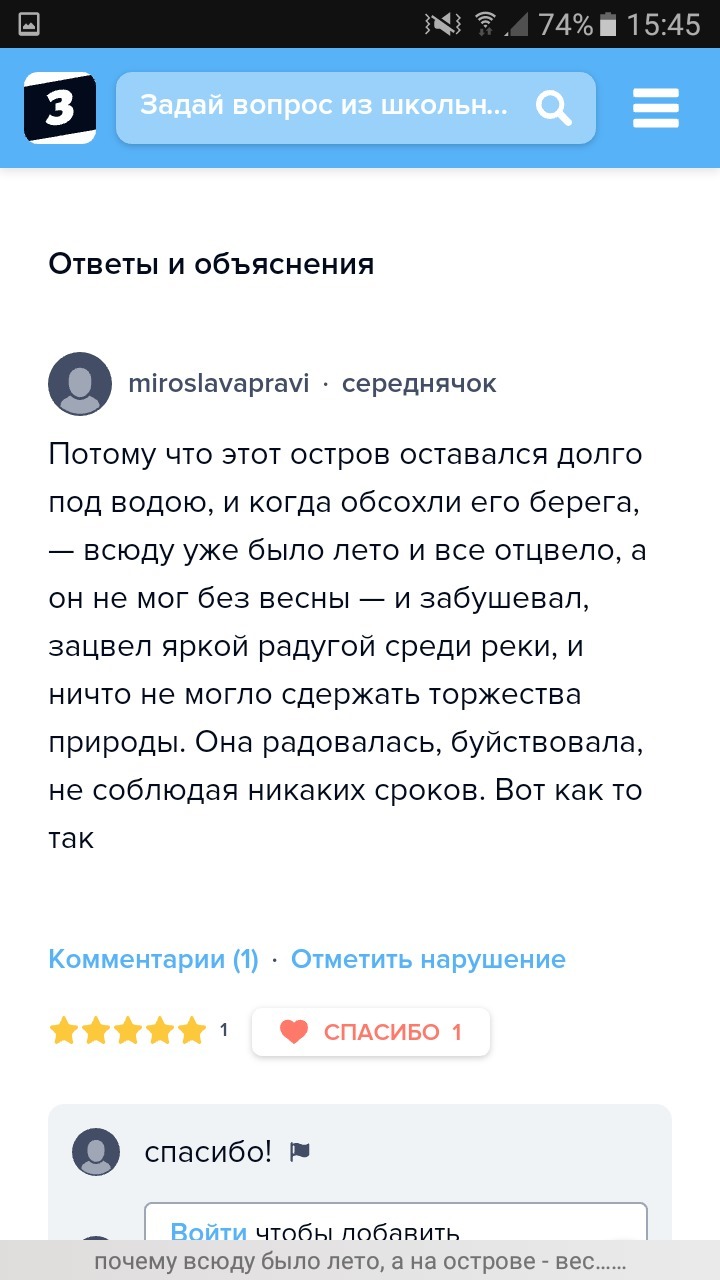Image resolution: width=720 pixels, height=1280 pixels.
Task: Tap the Wi-Fi status icon
Action: [485, 24]
